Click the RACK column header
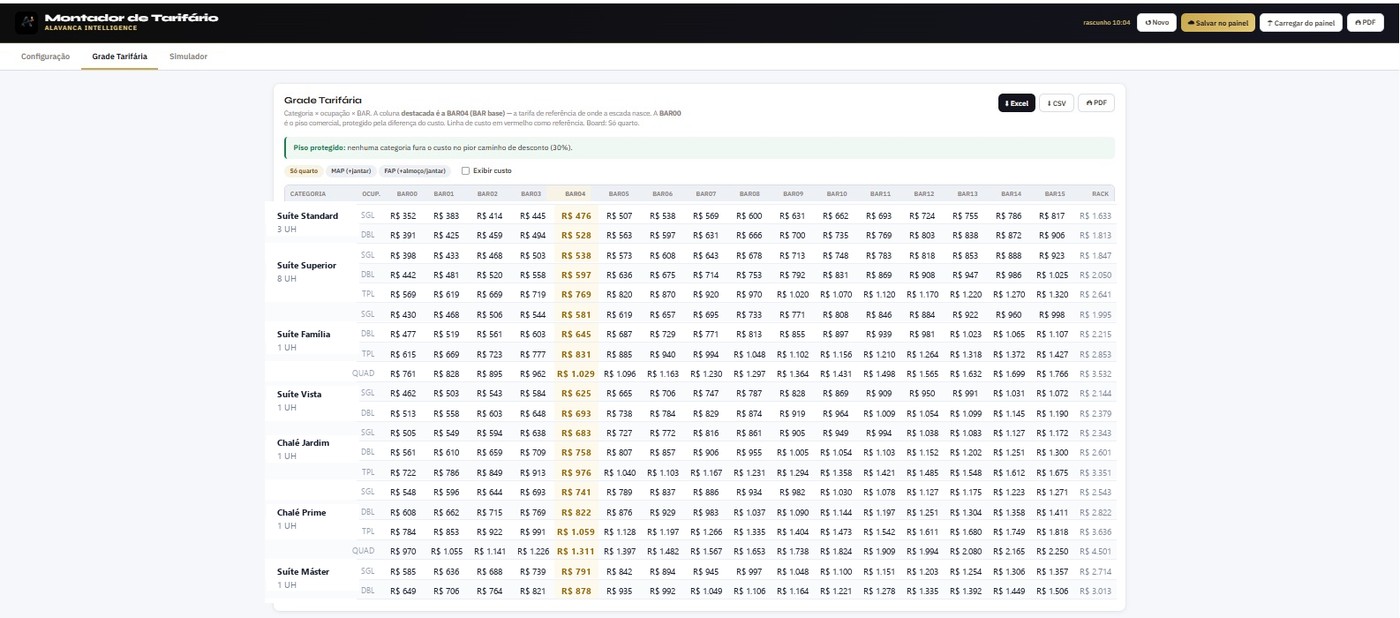The height and width of the screenshot is (618, 1400). point(1100,194)
